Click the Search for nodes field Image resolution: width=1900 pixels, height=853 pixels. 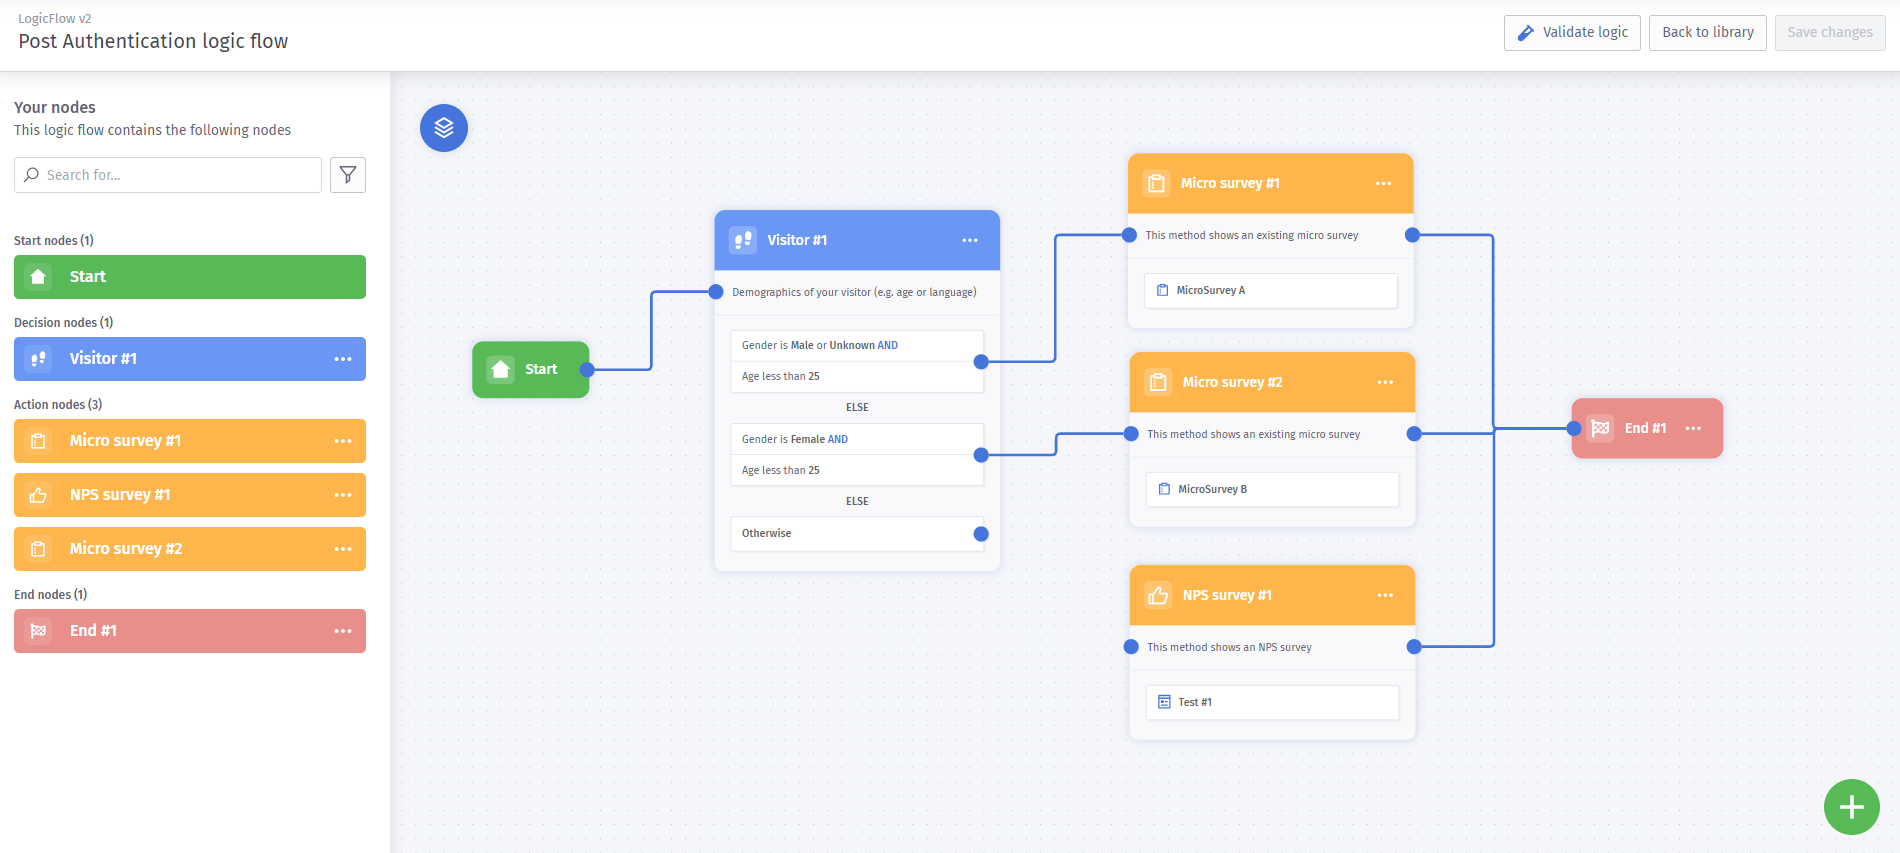pos(168,175)
